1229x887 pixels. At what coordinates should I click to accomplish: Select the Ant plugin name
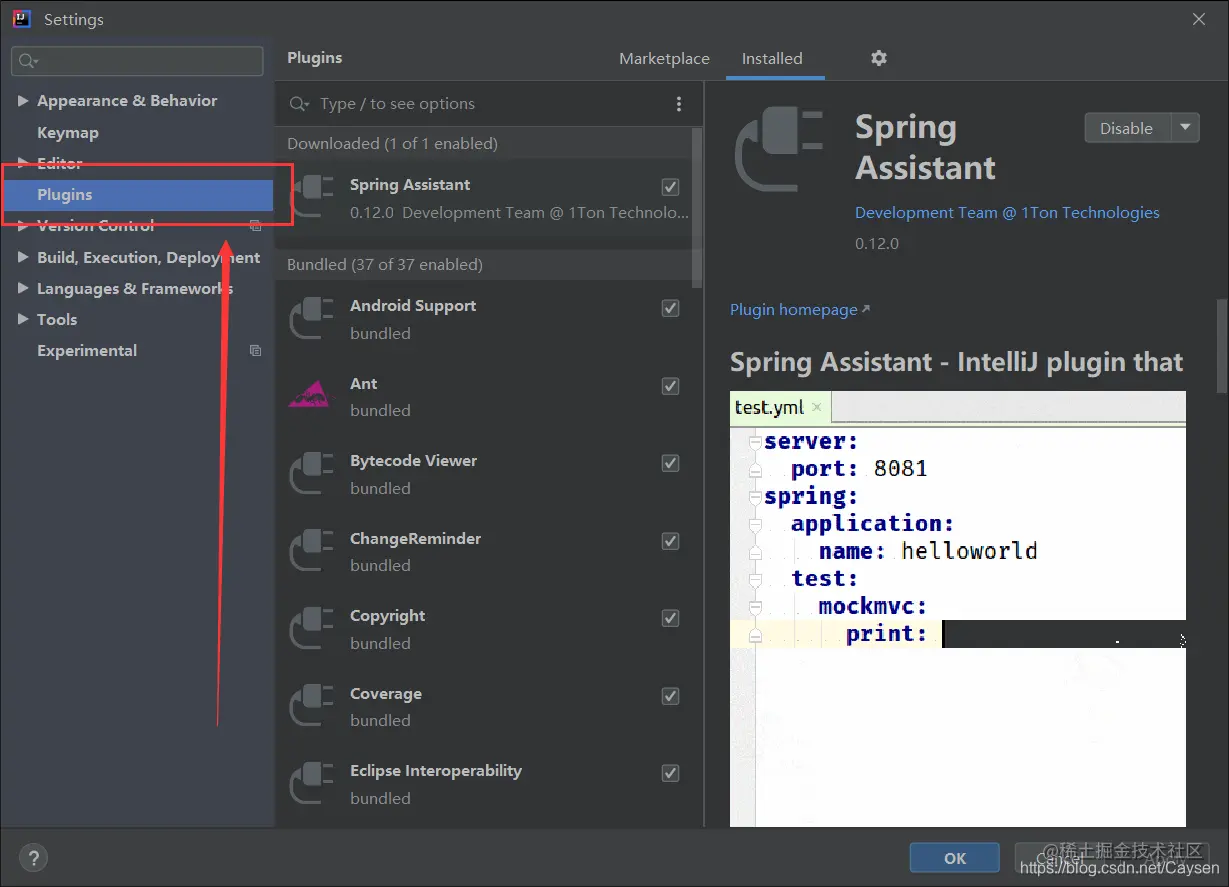364,384
